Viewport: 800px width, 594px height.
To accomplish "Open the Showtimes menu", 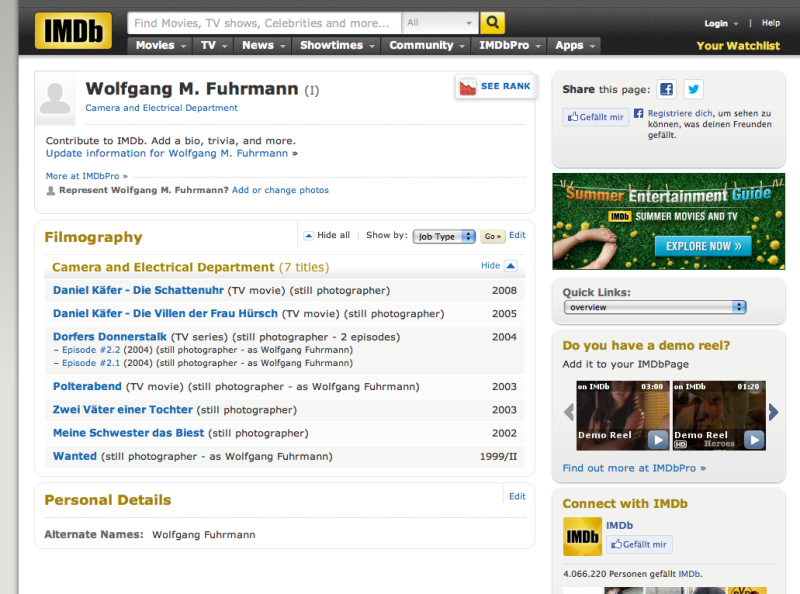I will tap(337, 45).
